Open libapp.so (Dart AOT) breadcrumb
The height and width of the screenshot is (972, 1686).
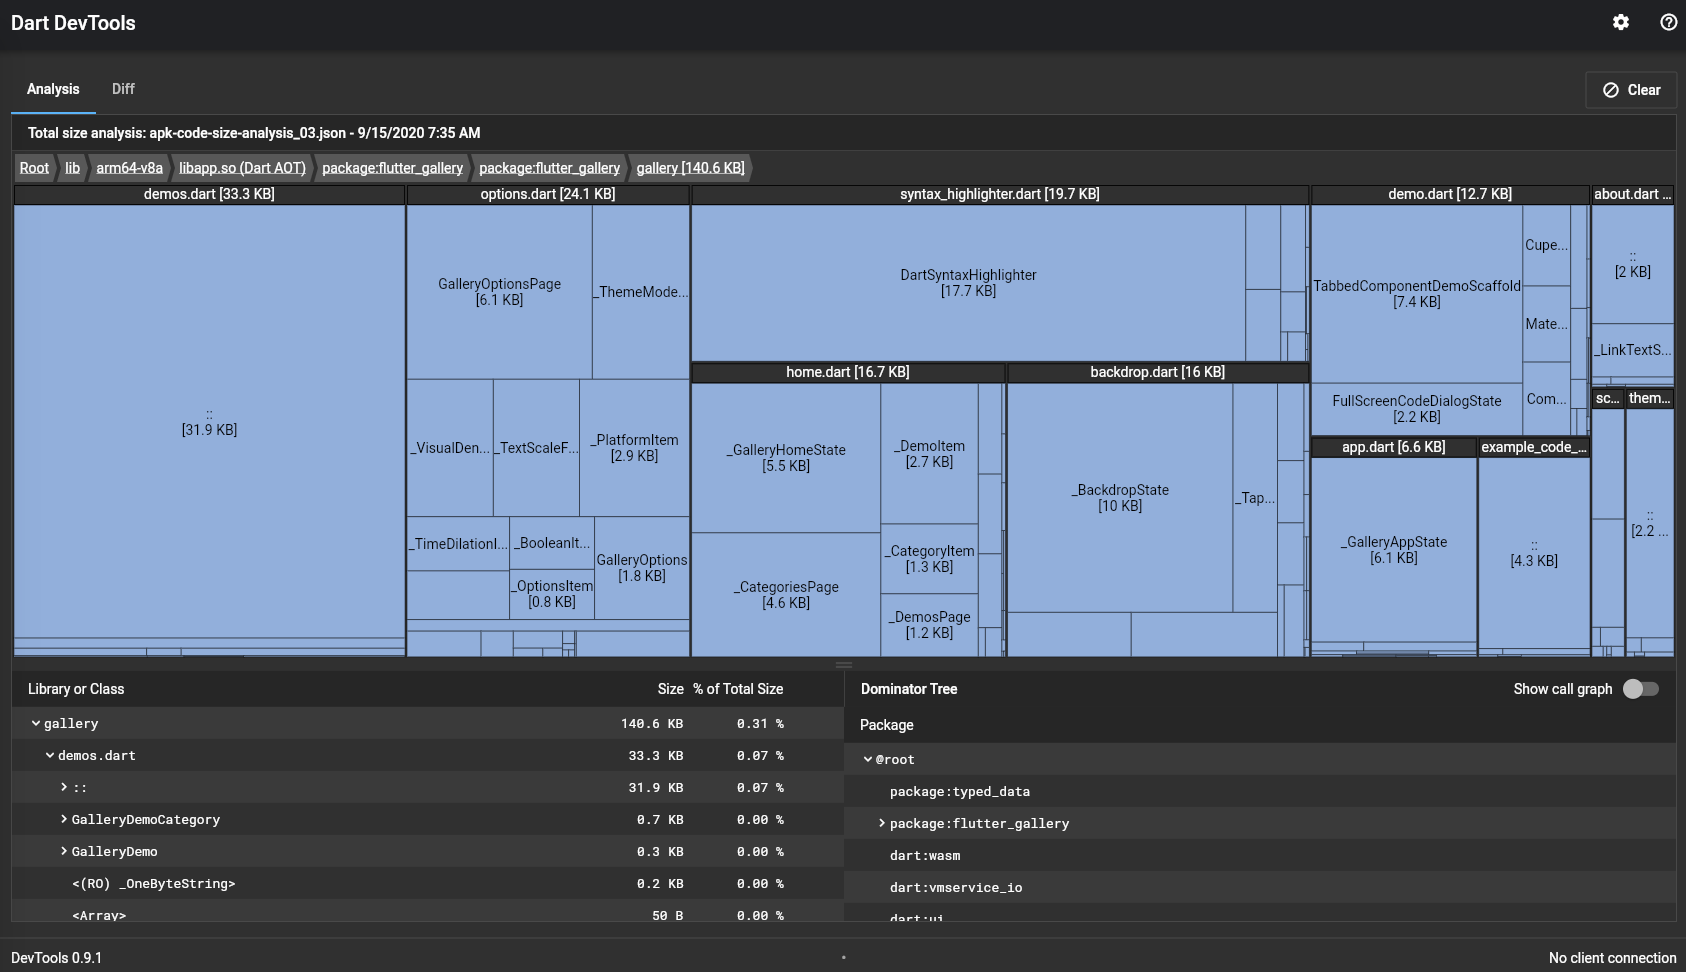click(x=243, y=167)
